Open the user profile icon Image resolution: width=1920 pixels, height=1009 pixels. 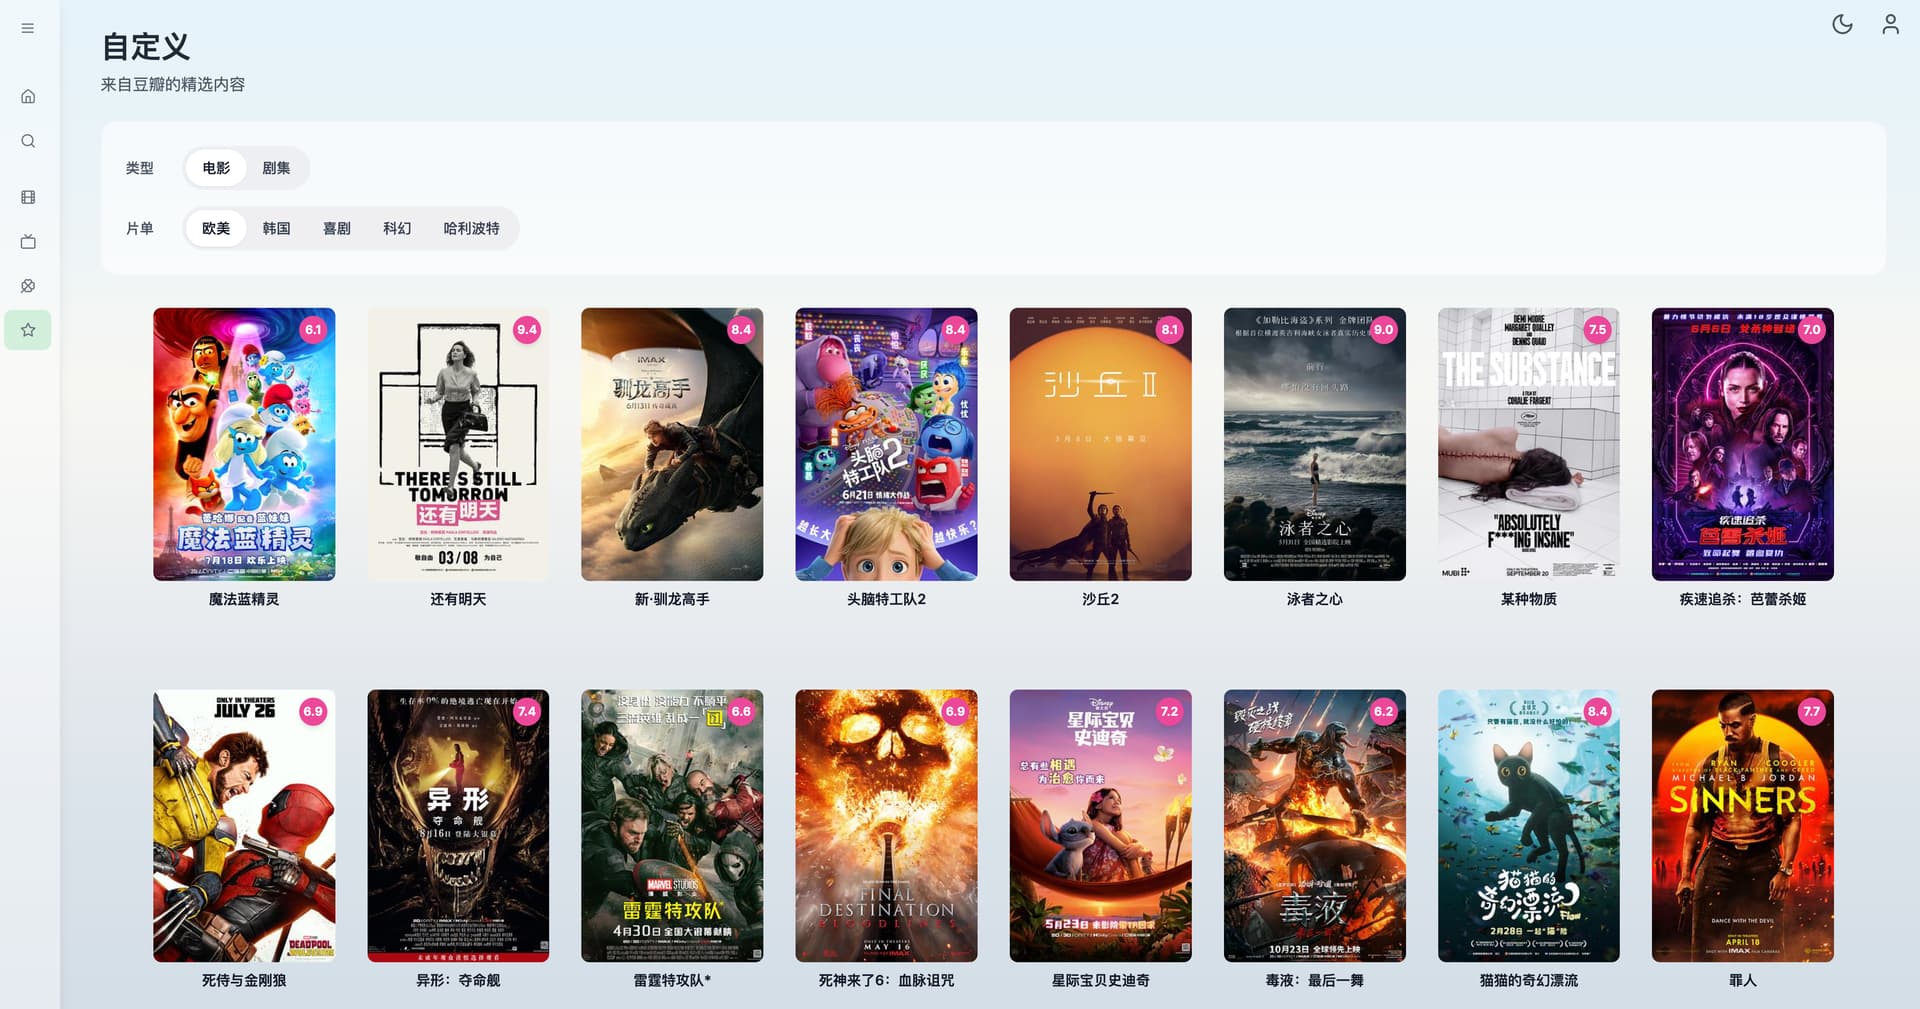1890,24
